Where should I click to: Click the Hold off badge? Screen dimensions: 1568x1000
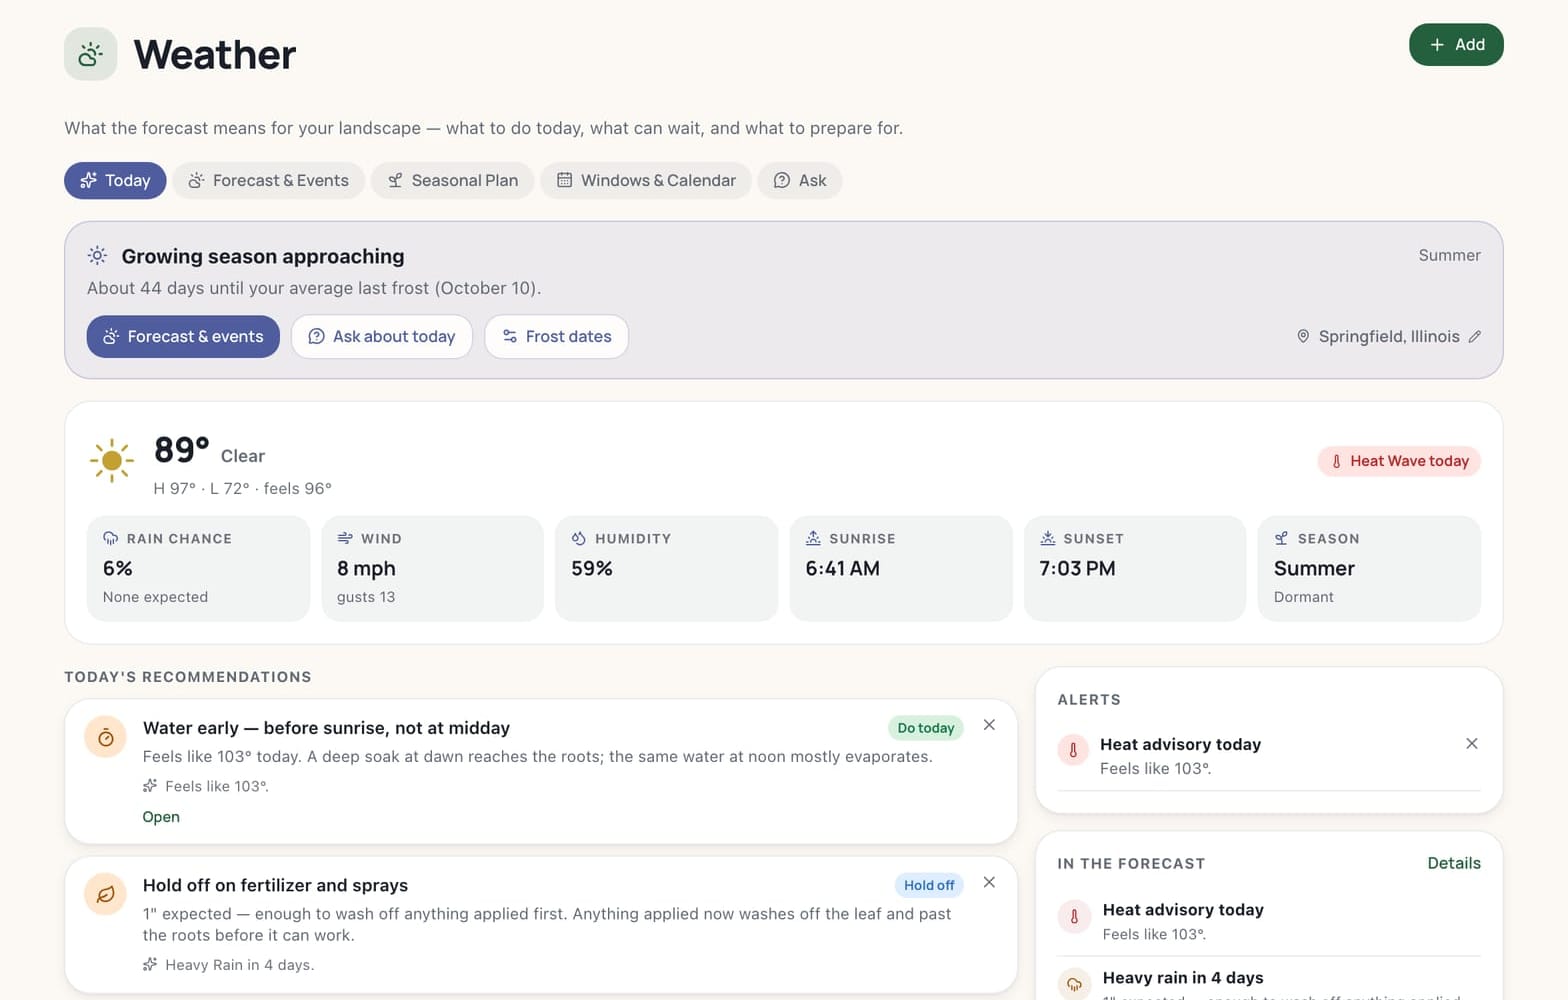929,885
